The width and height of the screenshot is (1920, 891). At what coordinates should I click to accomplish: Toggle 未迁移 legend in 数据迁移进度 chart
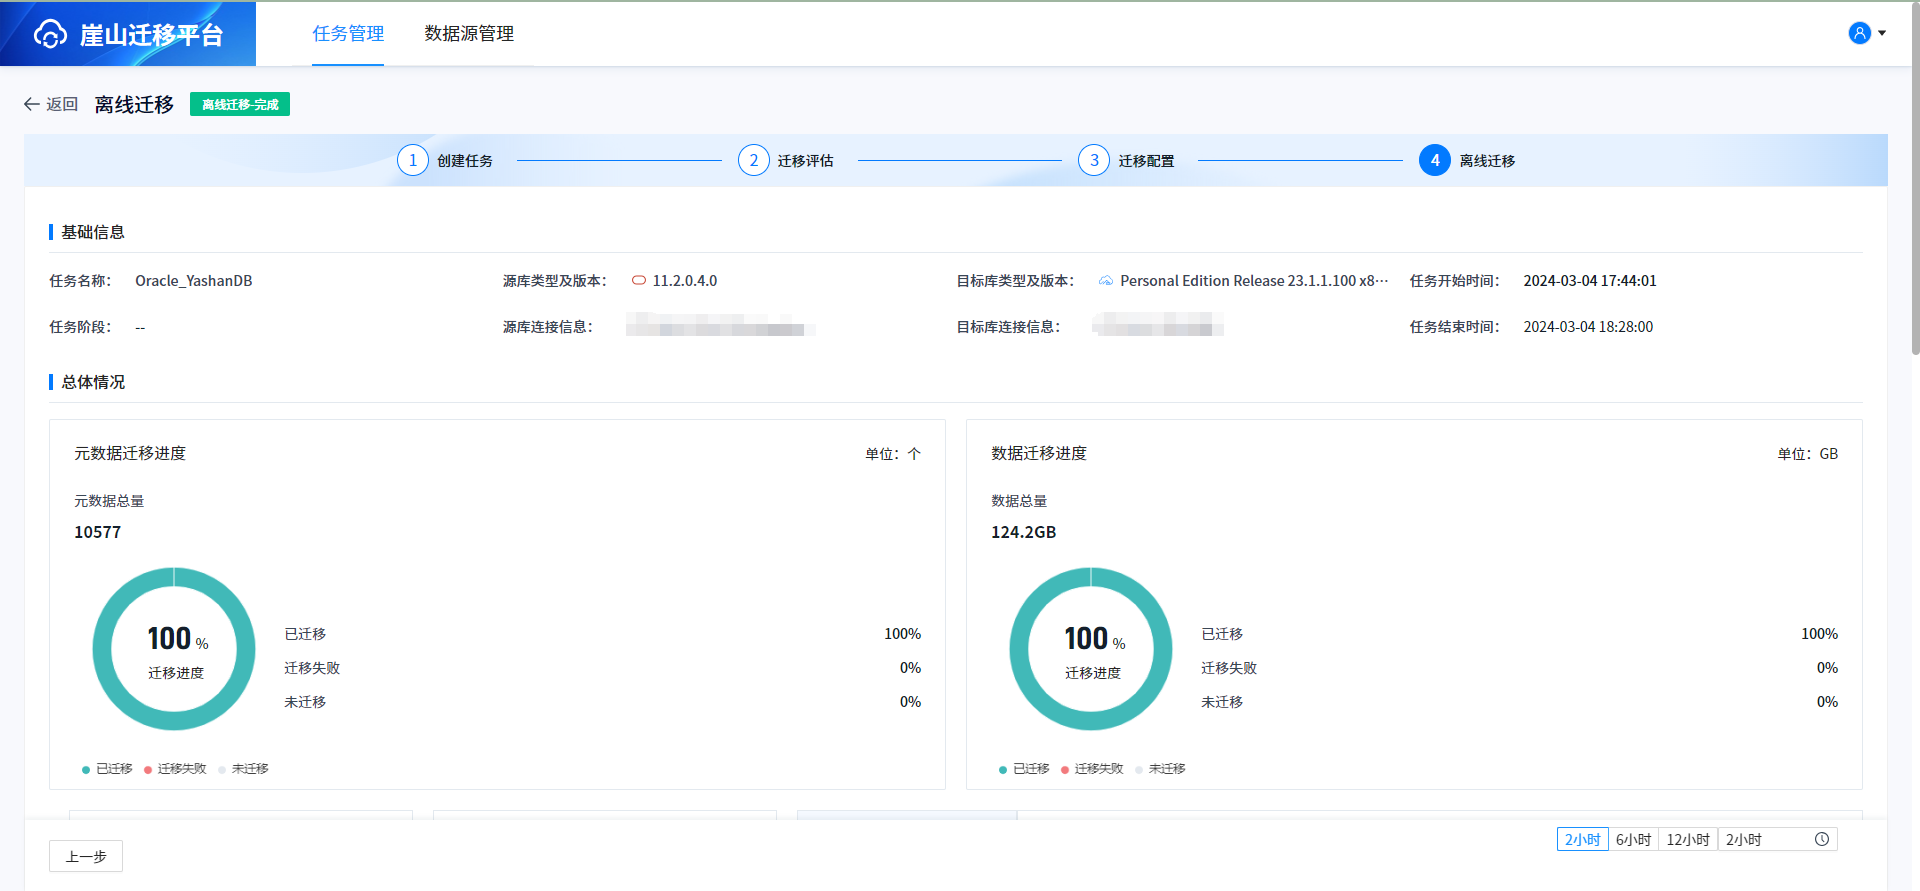(x=1160, y=769)
